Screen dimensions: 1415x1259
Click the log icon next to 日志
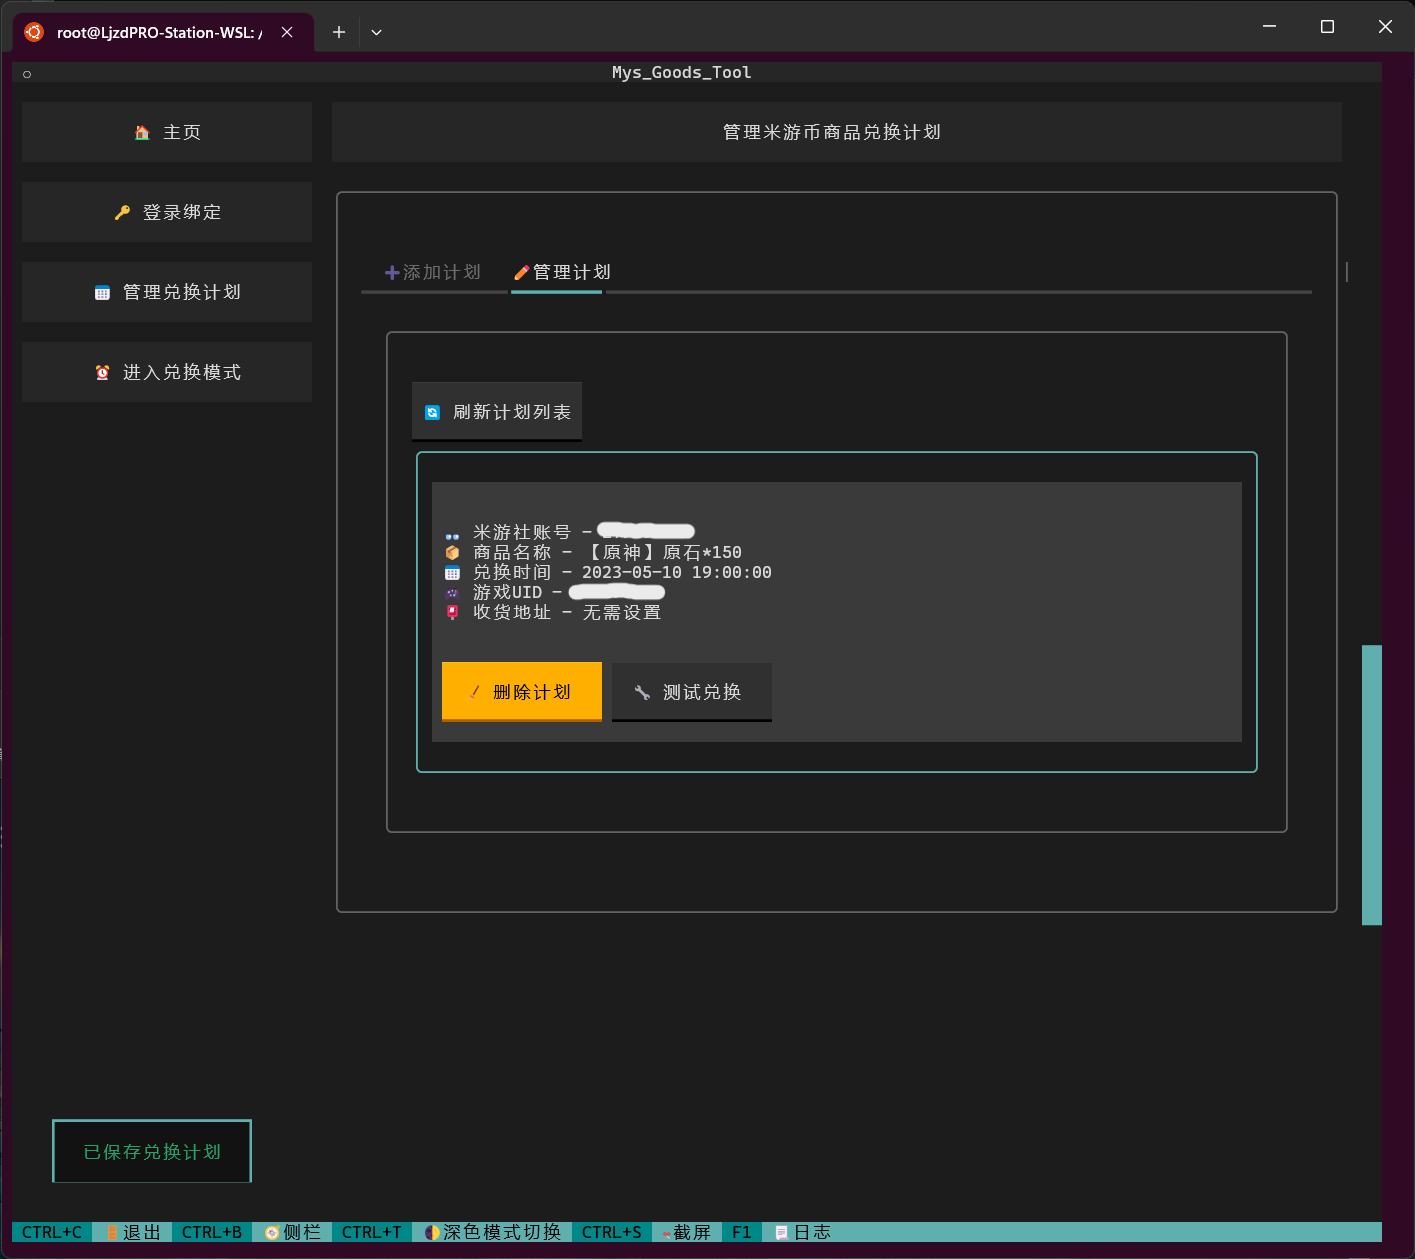(780, 1232)
